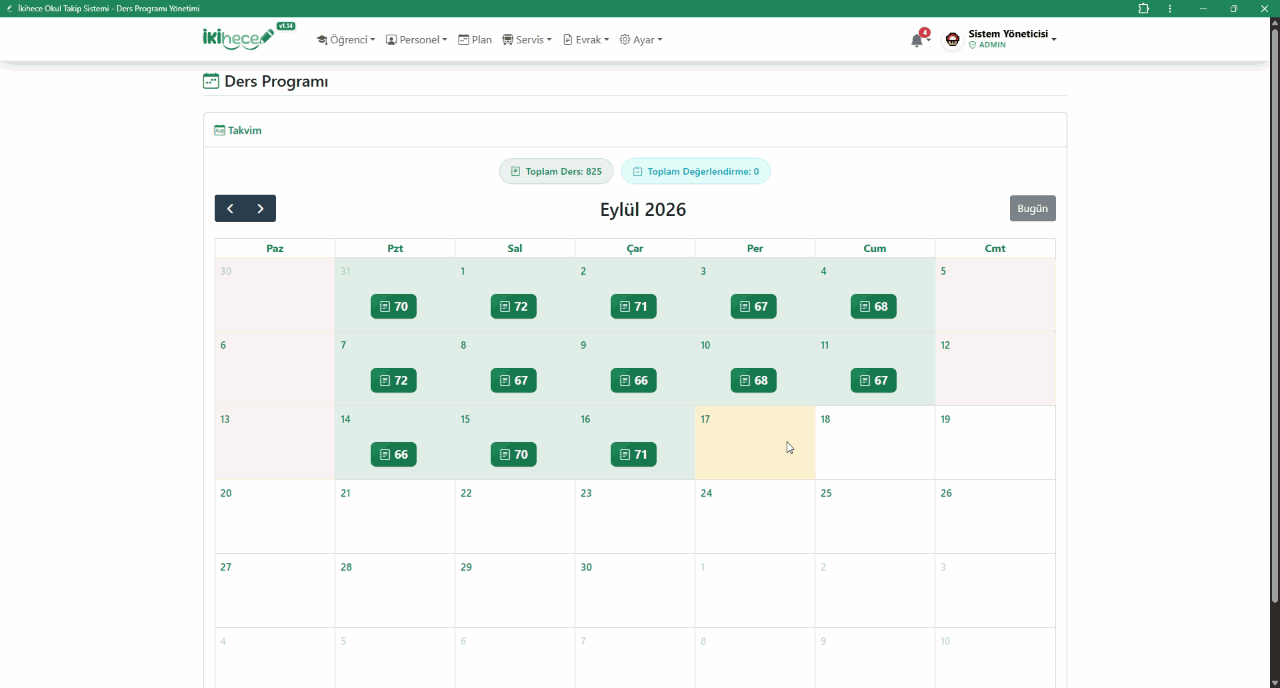
Task: Click the Toplam Ders: 825 badge
Action: pos(556,171)
